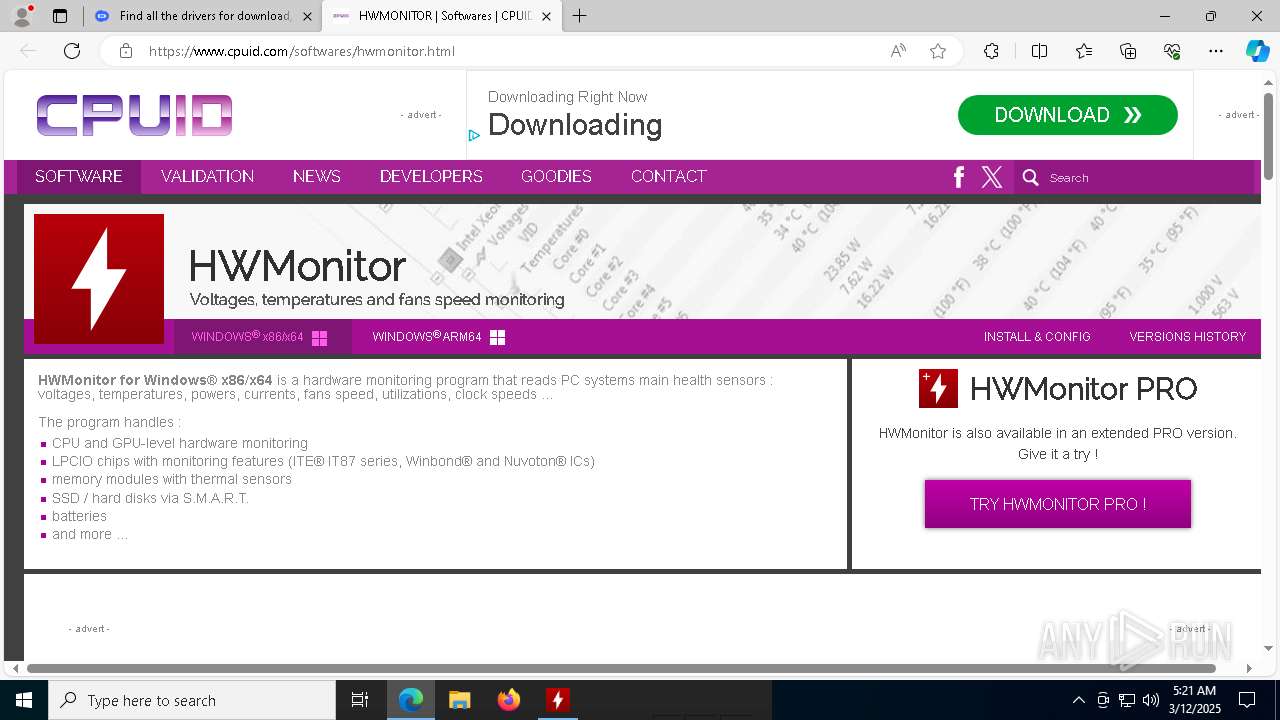
Task: Open Favorites list
Action: (x=1084, y=51)
